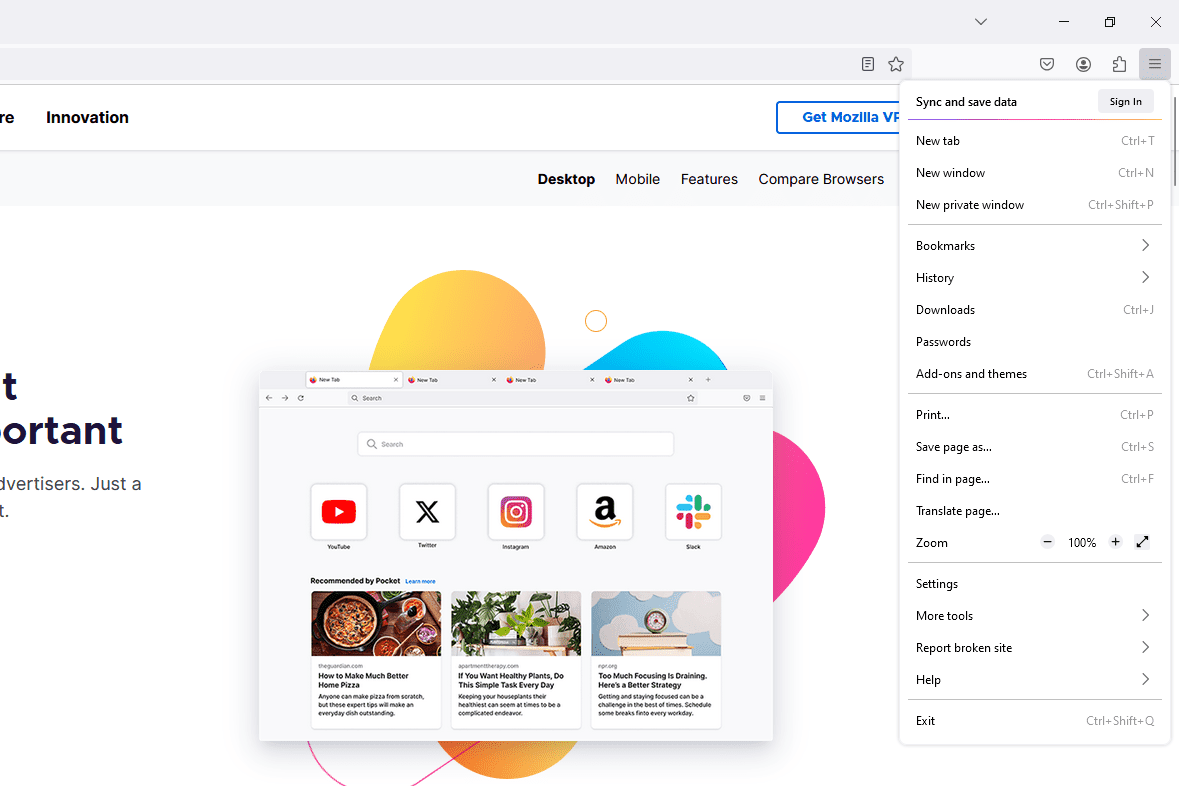Expand the History submenu

[1035, 278]
